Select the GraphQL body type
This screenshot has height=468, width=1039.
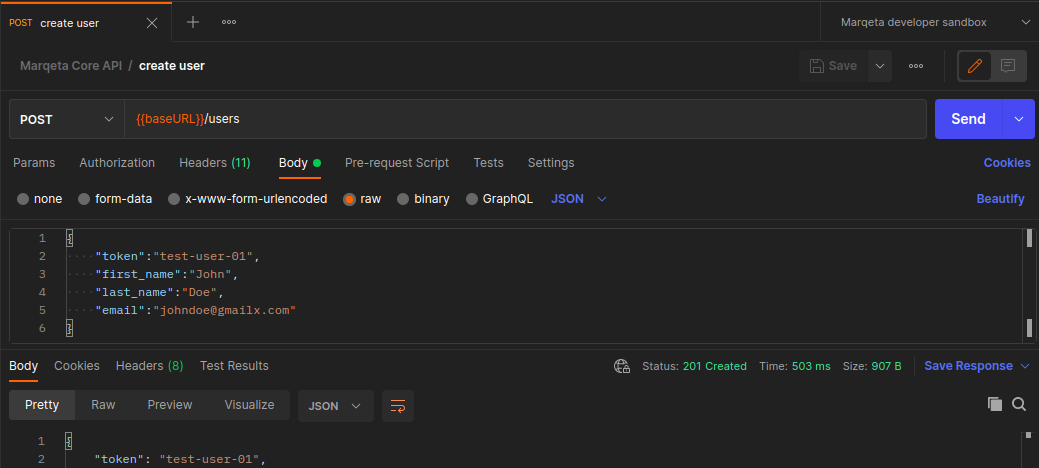click(500, 199)
